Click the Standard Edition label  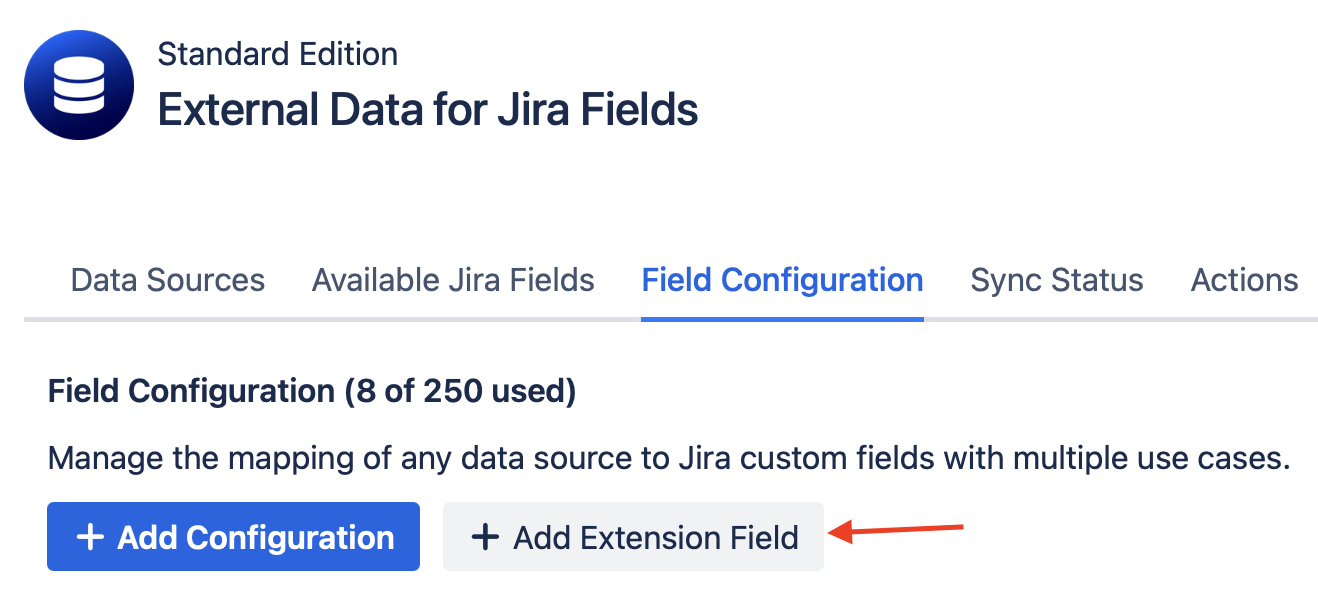278,54
